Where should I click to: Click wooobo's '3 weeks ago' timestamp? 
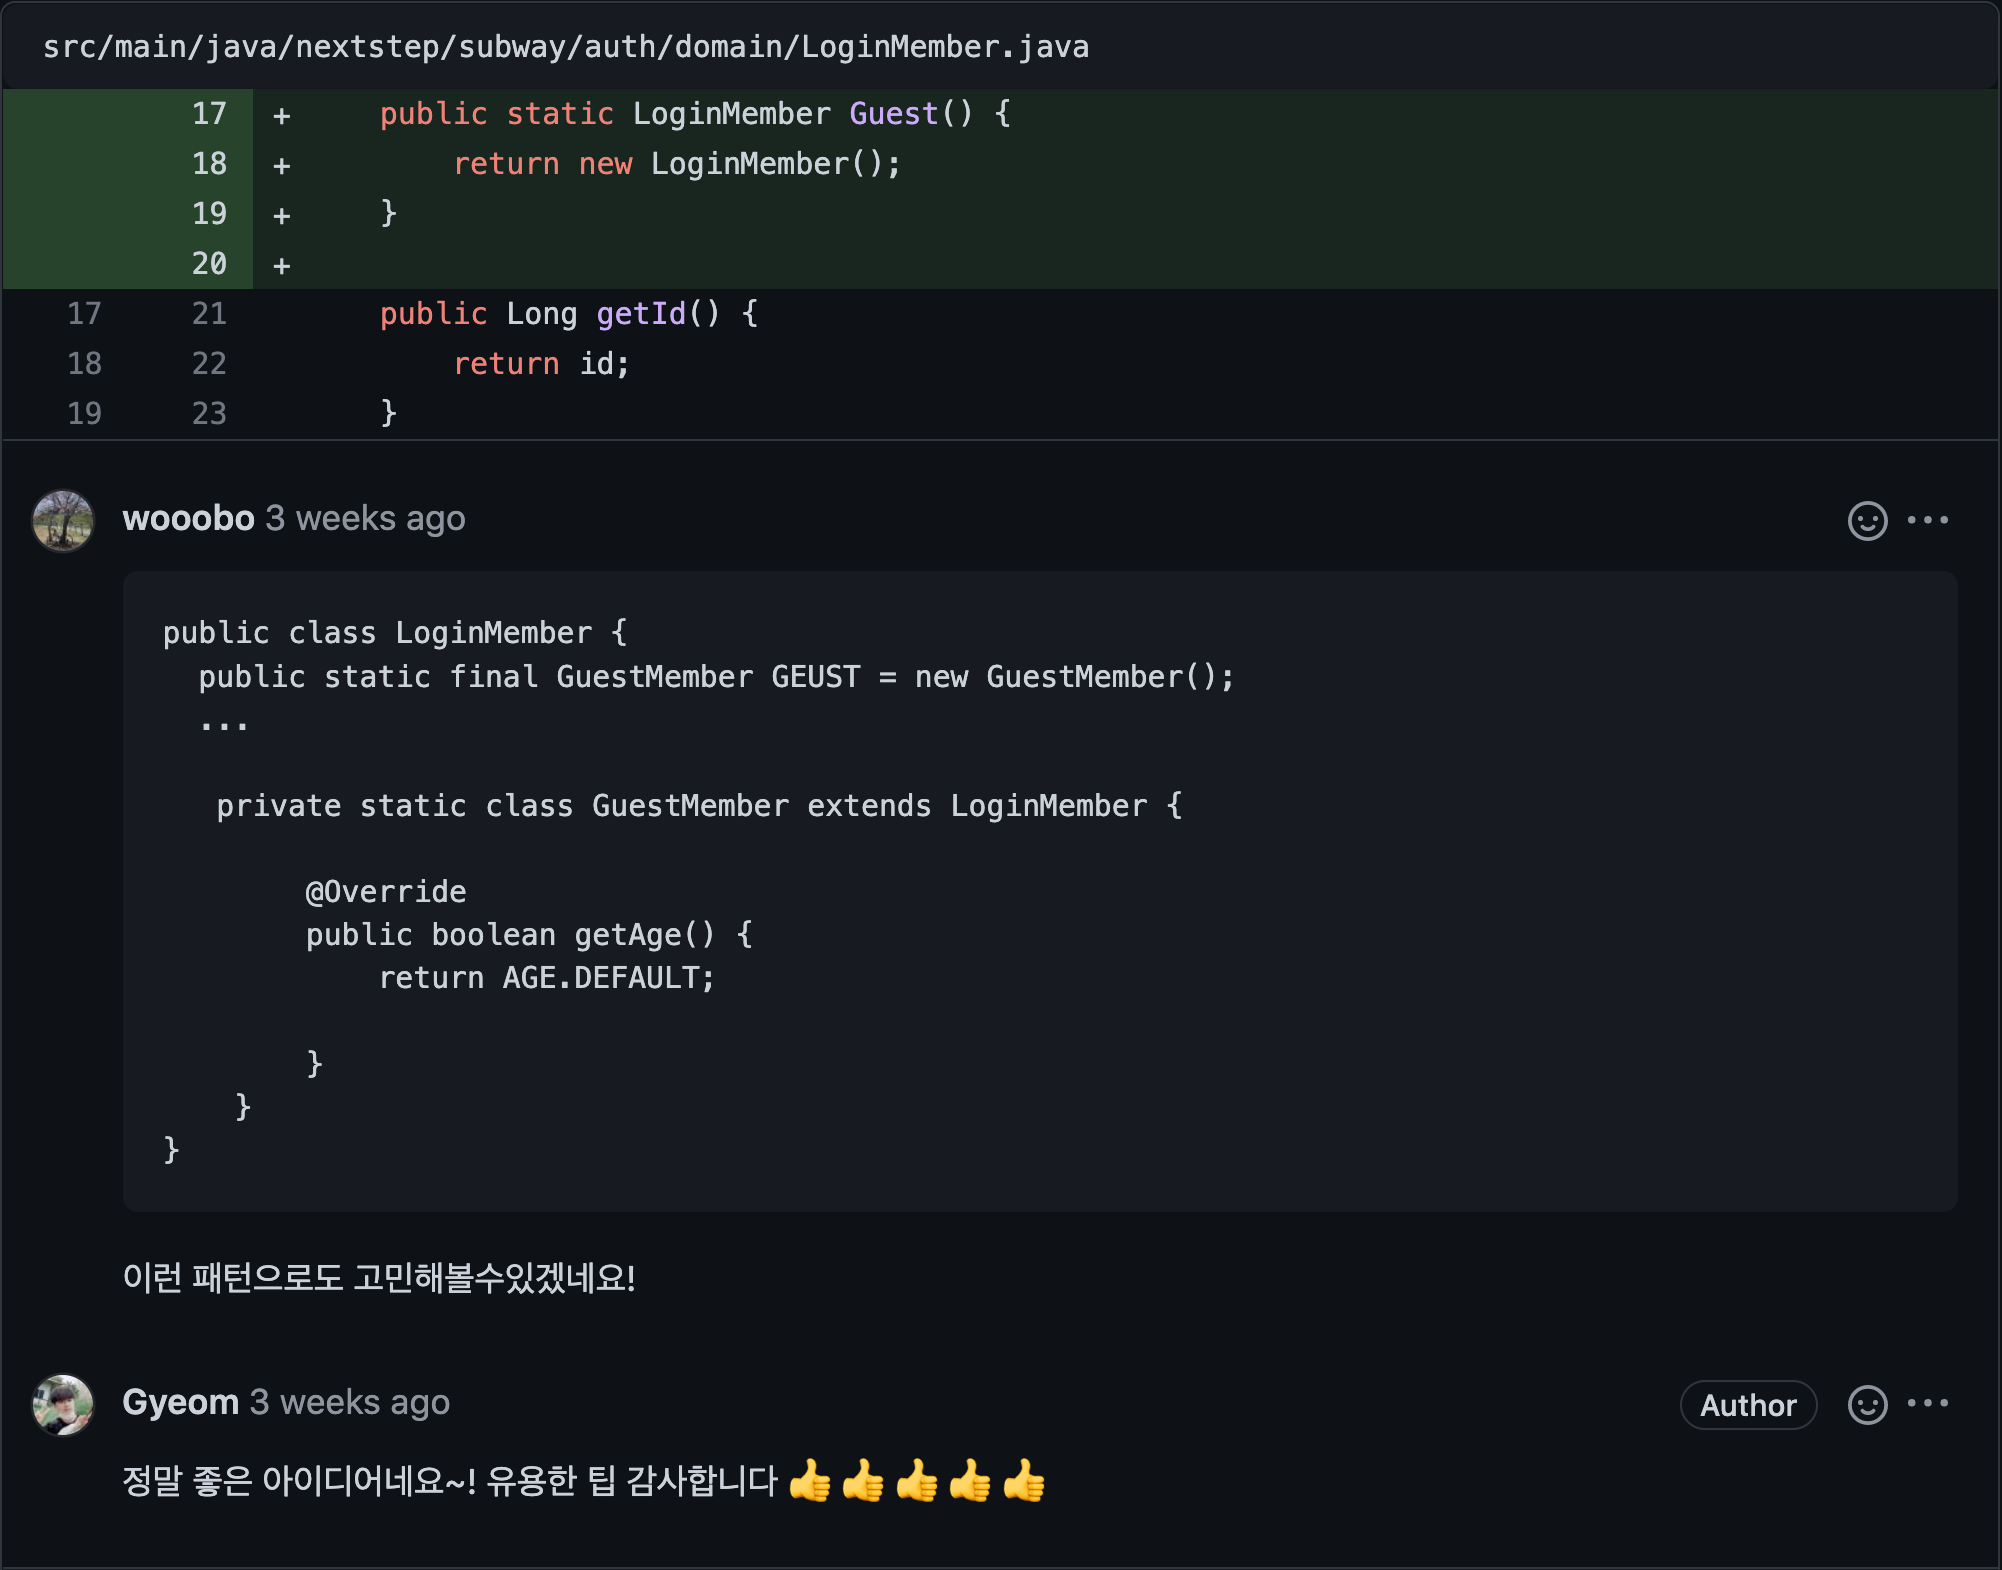pyautogui.click(x=365, y=518)
